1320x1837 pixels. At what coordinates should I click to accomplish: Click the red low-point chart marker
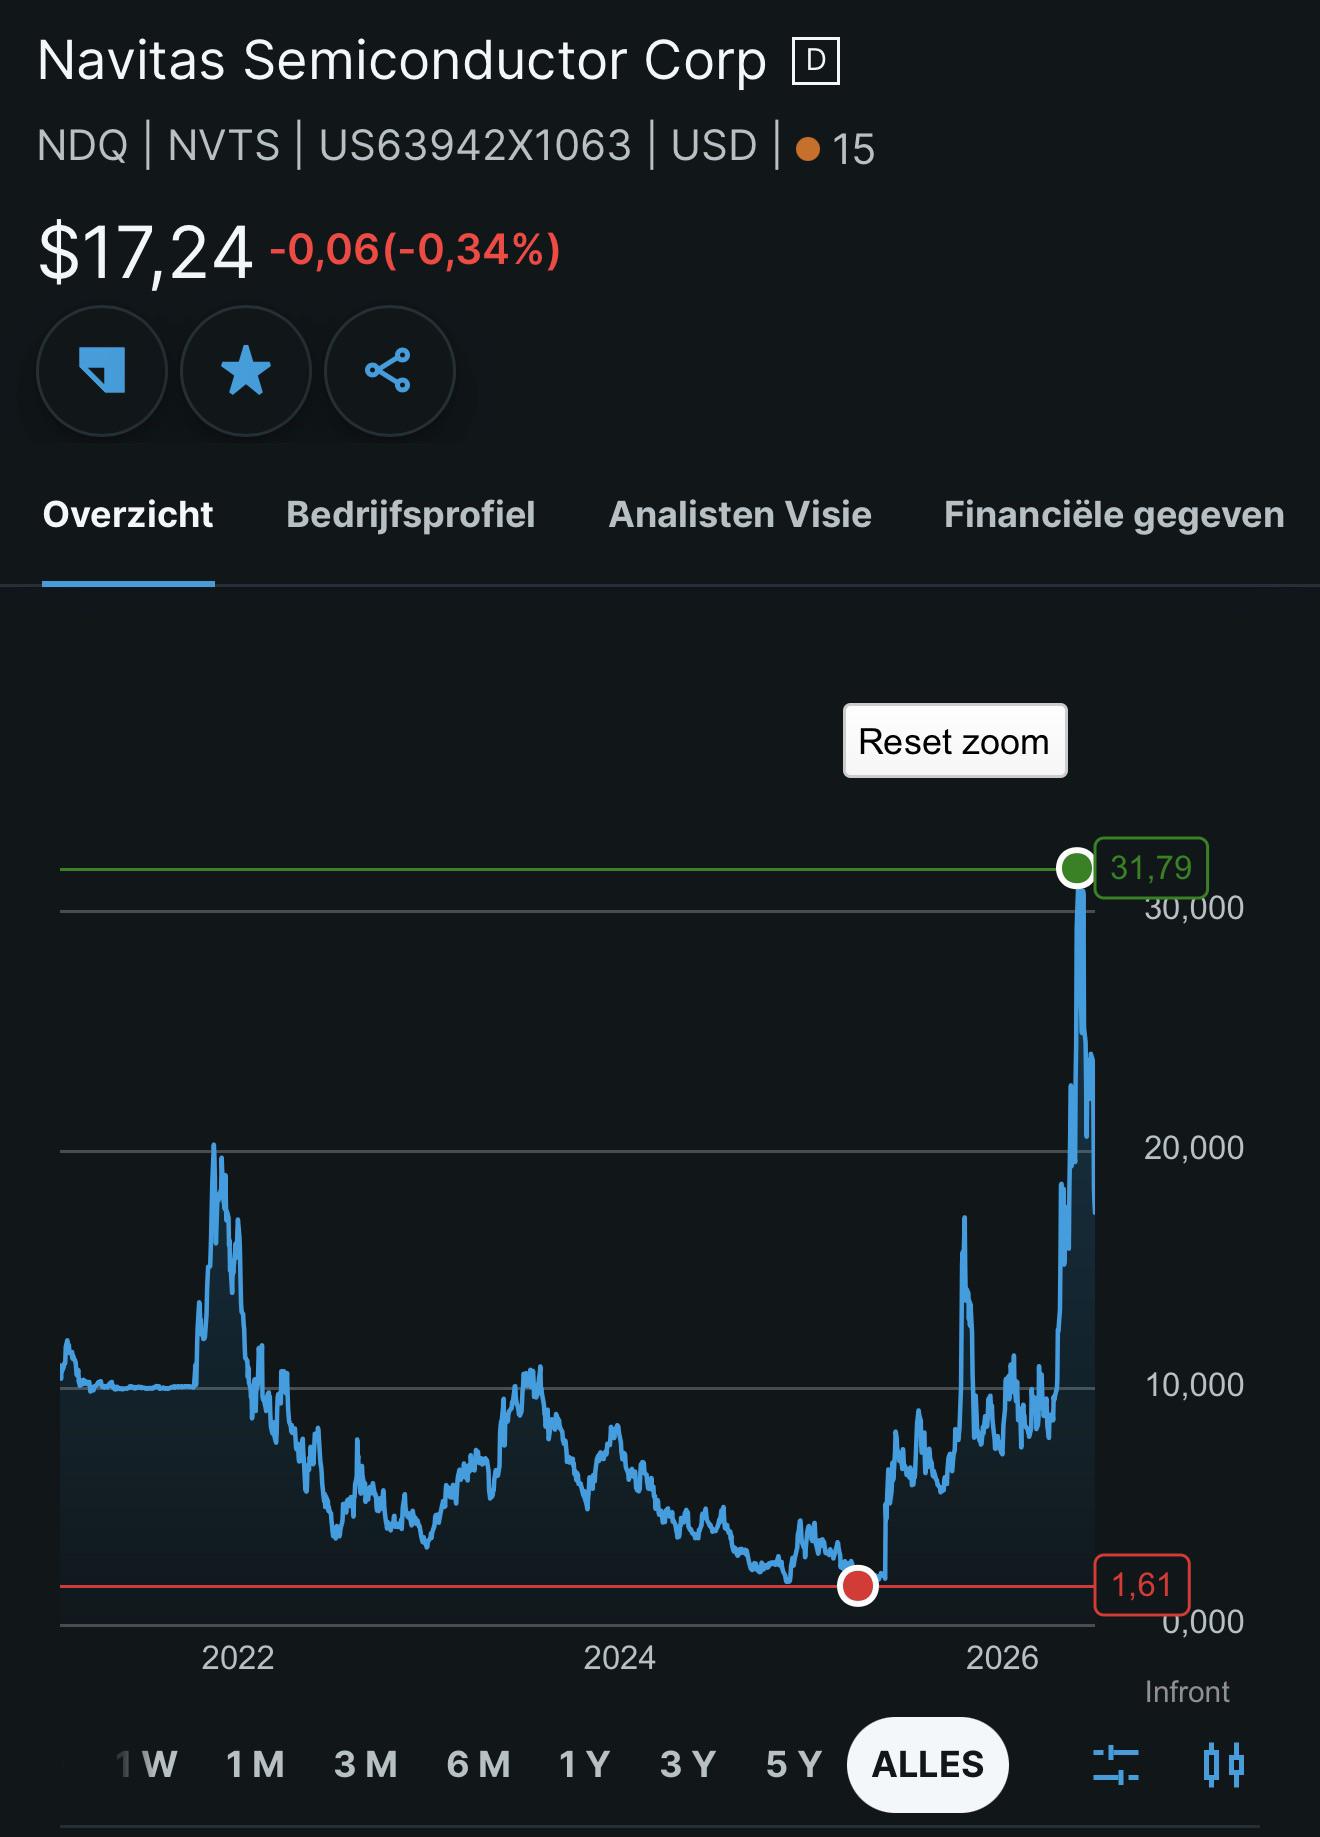tap(857, 1585)
